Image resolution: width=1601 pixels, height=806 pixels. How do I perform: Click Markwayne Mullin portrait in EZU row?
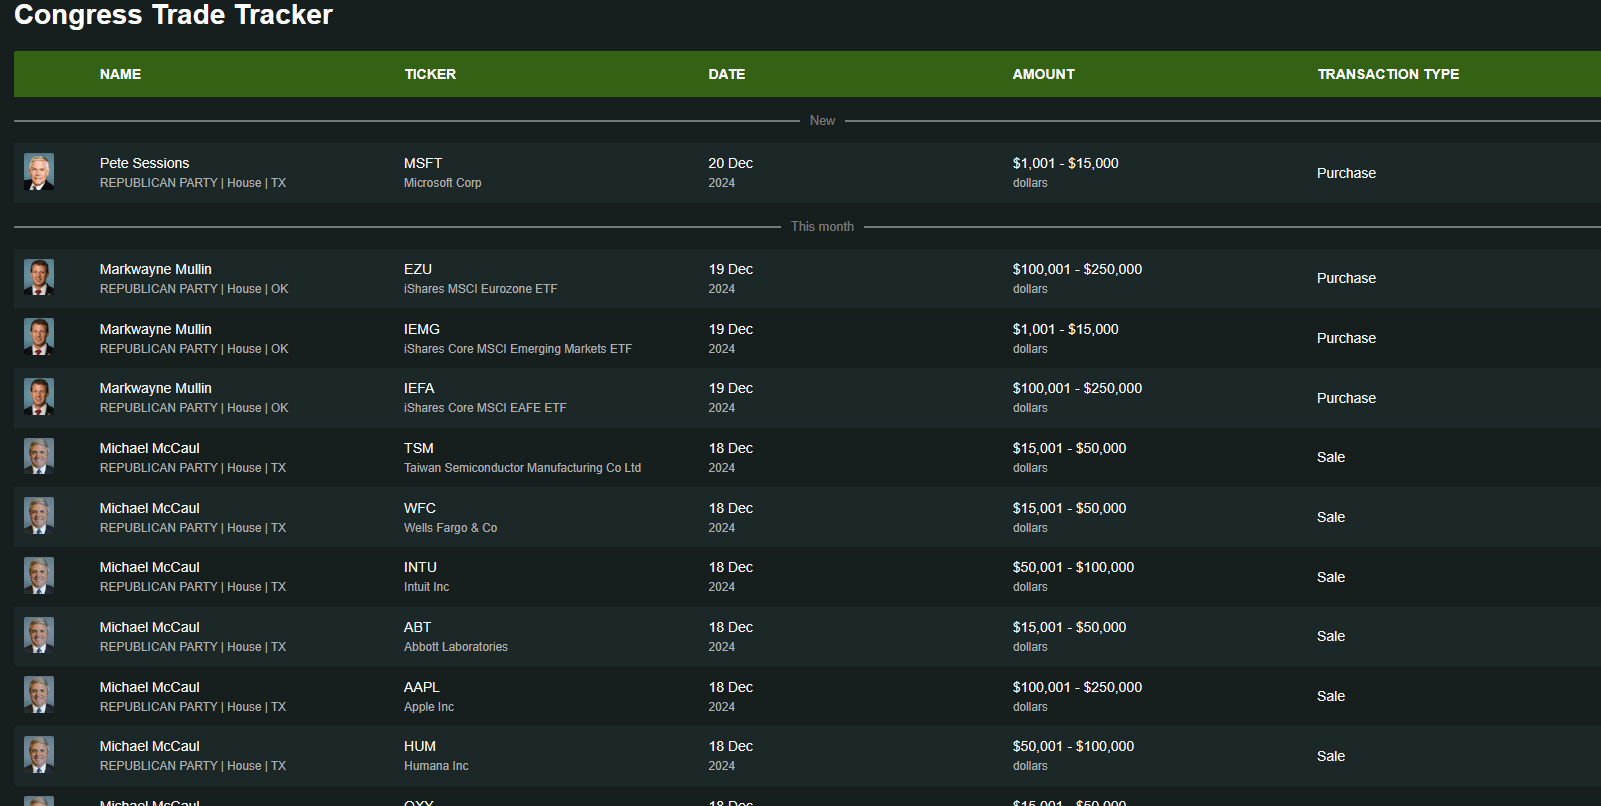point(39,278)
